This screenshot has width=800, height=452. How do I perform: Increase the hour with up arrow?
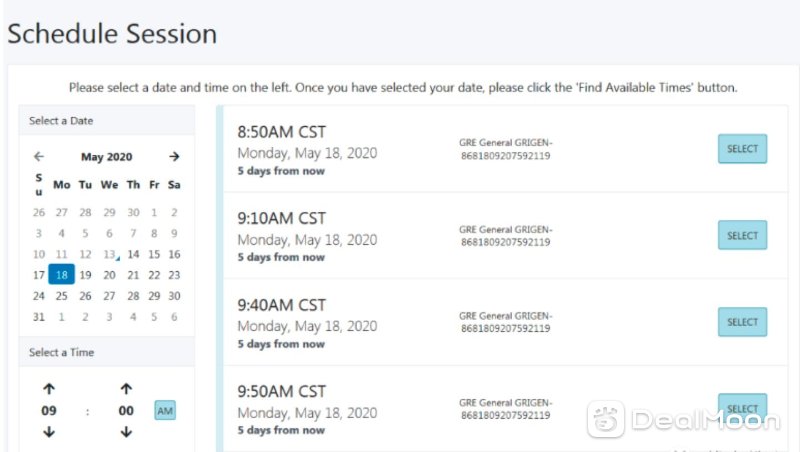click(x=49, y=389)
